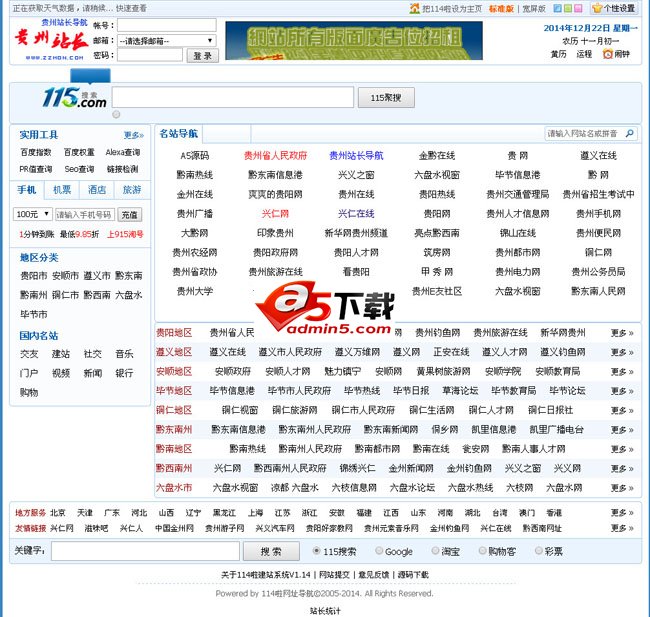The width and height of the screenshot is (650, 617).
Task: Open the 请选择邮箱 mailbox dropdown
Action: (x=167, y=41)
